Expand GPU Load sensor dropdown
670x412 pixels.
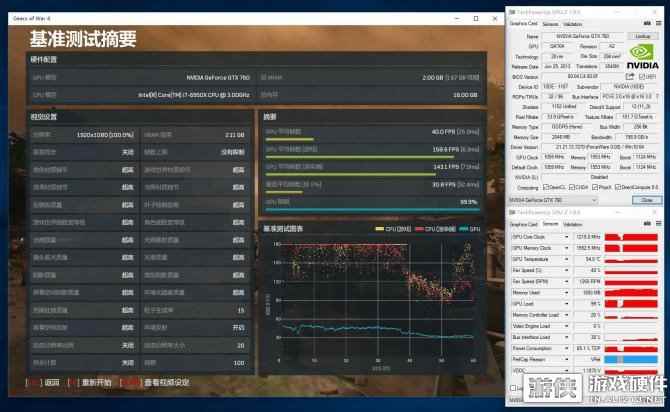[567, 303]
